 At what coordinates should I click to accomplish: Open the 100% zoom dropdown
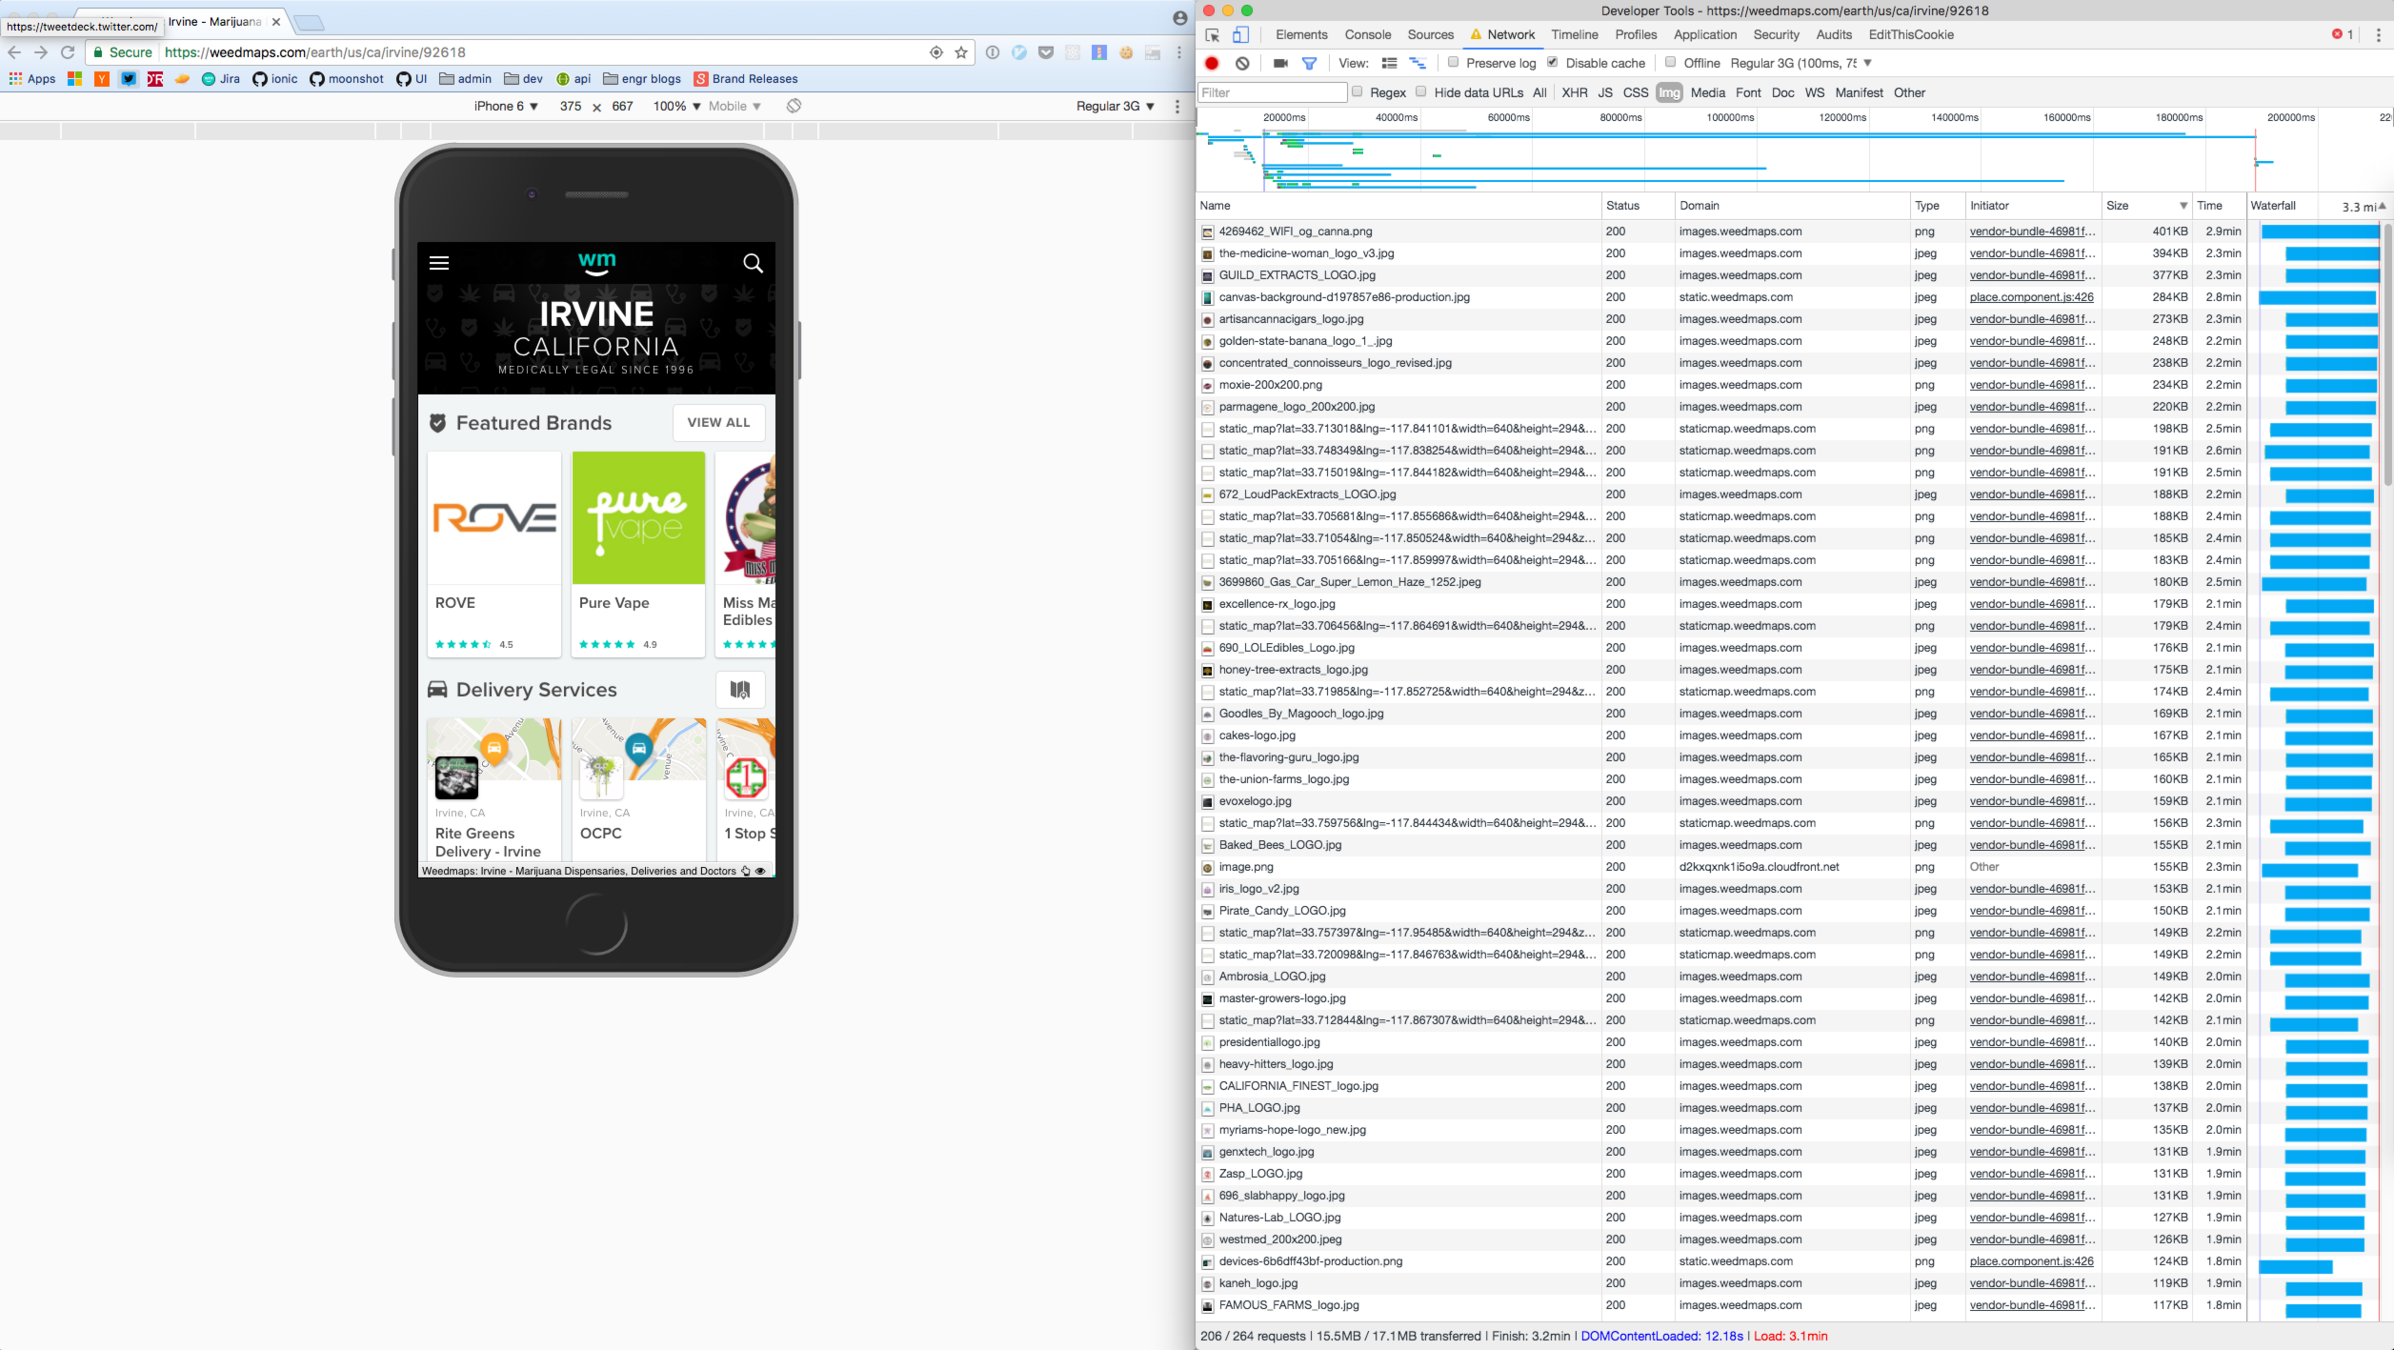point(676,106)
